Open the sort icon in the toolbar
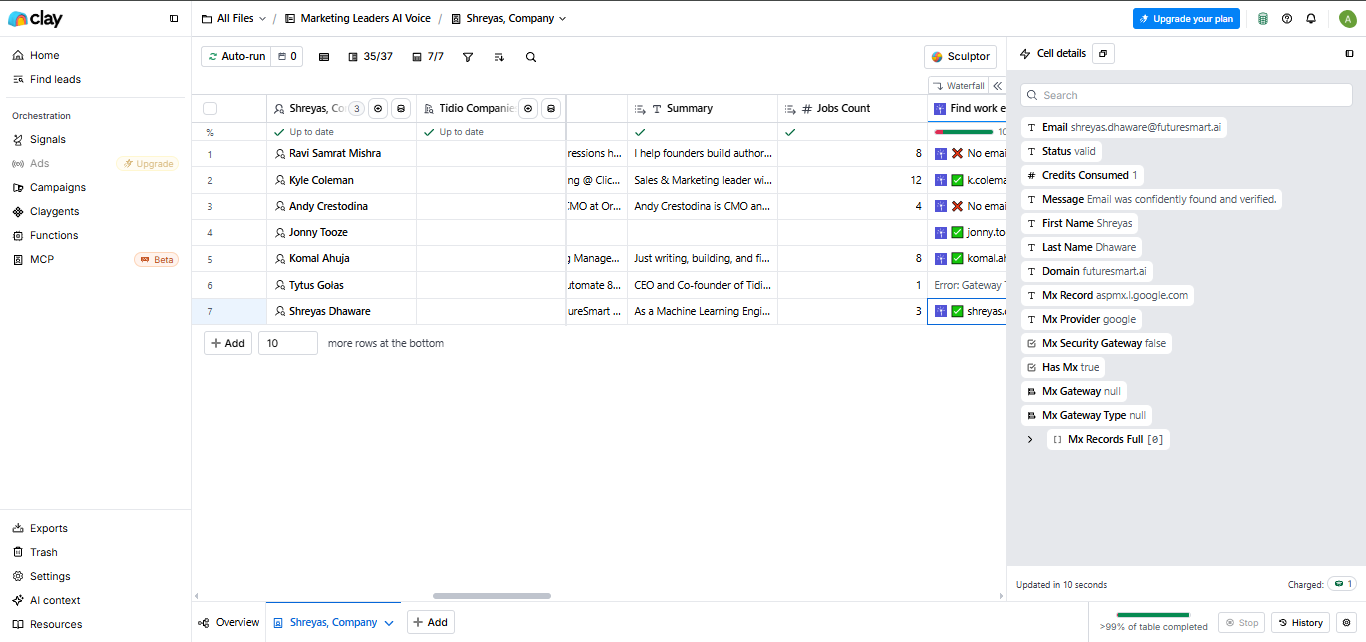Viewport: 1366px width, 642px height. click(x=499, y=57)
